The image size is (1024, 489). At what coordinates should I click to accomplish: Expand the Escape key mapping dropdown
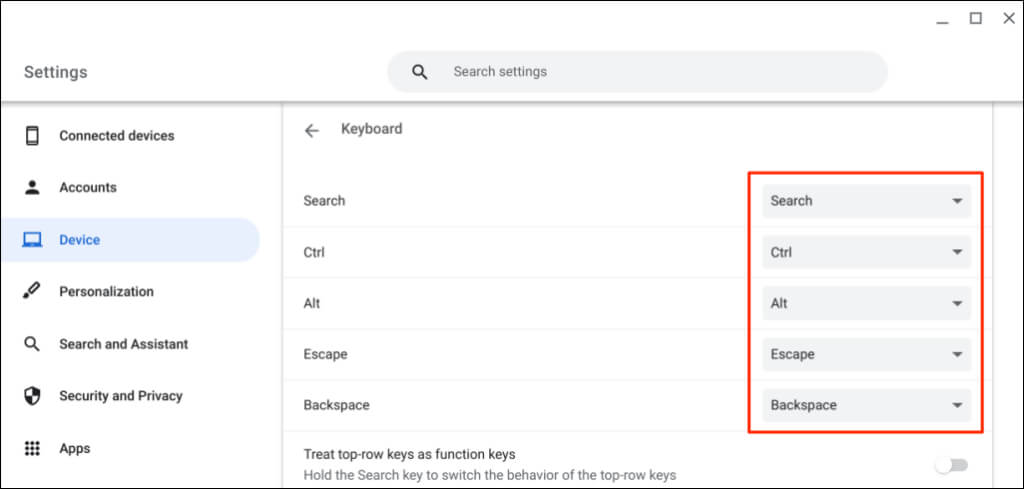point(866,354)
